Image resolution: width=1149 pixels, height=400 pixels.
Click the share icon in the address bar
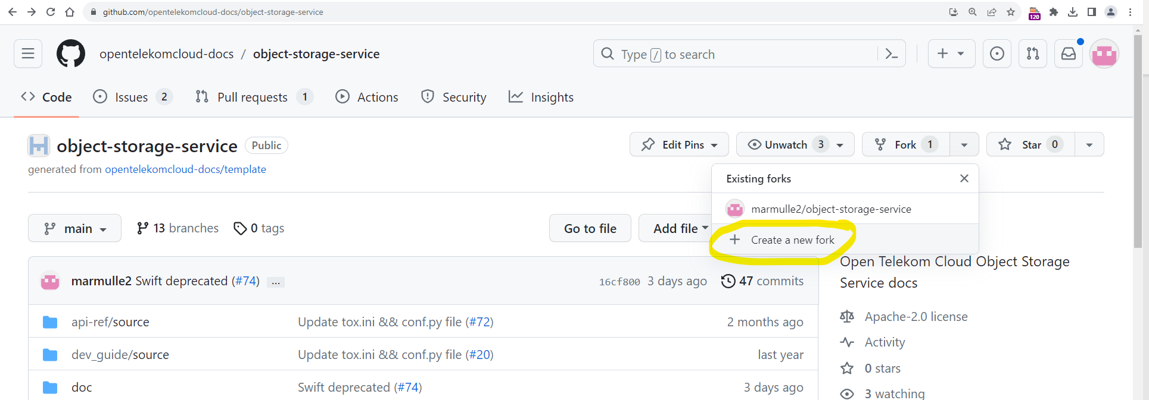click(991, 12)
